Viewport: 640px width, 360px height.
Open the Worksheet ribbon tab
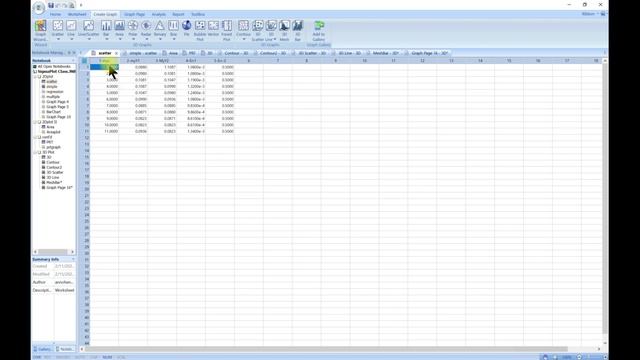[x=77, y=14]
